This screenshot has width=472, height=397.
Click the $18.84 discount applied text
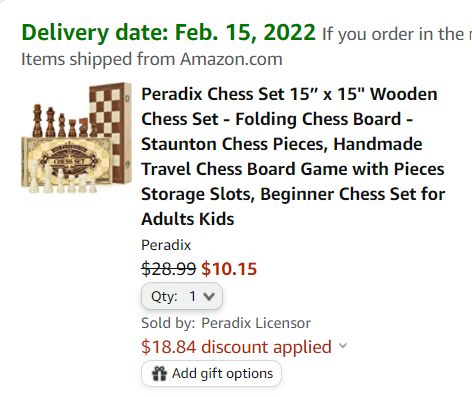pos(236,347)
